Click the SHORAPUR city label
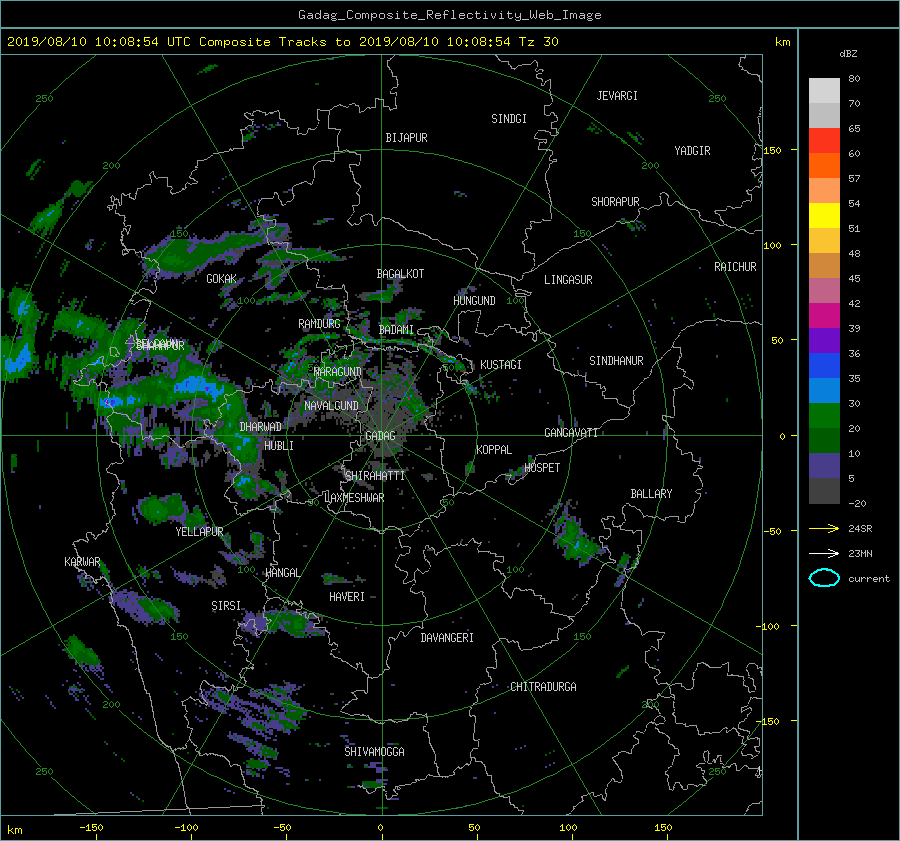 615,202
